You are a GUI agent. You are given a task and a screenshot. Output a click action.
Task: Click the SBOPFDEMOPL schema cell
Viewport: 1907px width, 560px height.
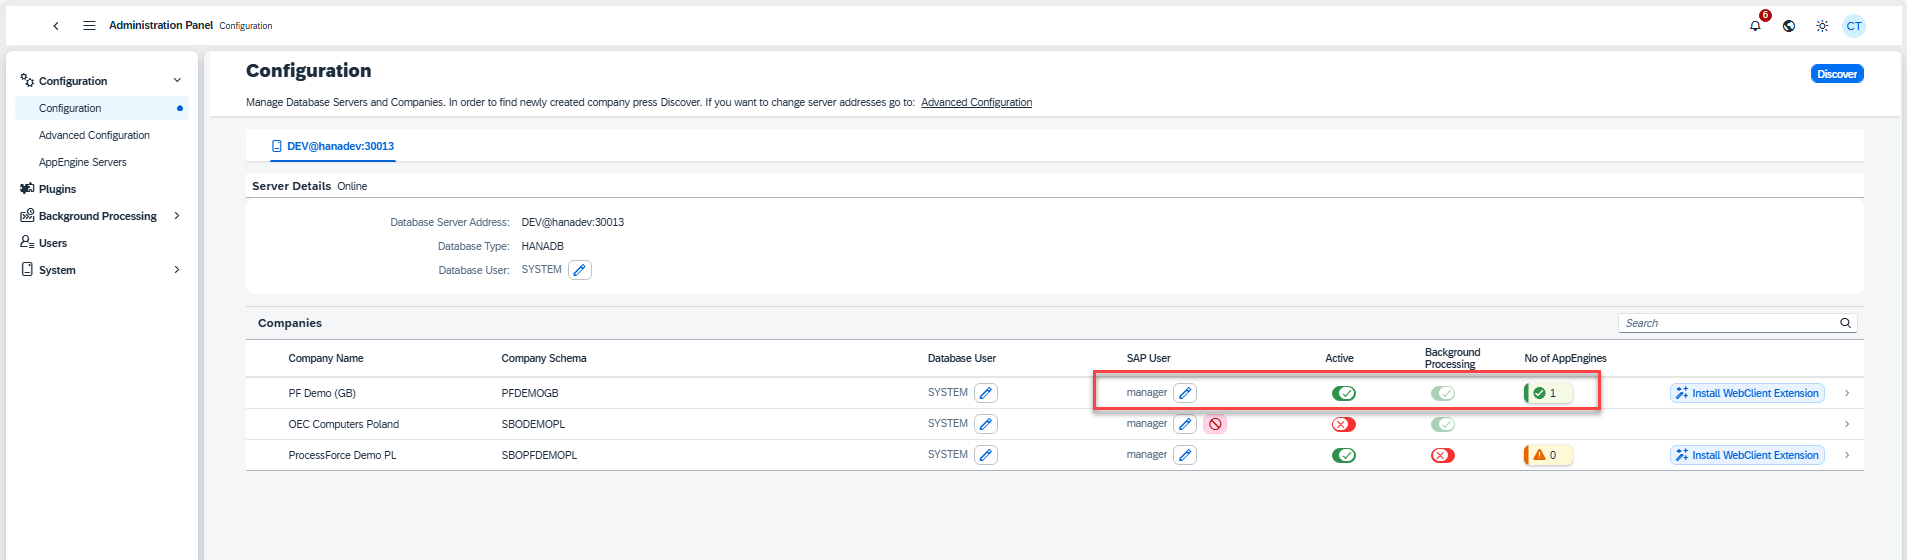(x=539, y=455)
